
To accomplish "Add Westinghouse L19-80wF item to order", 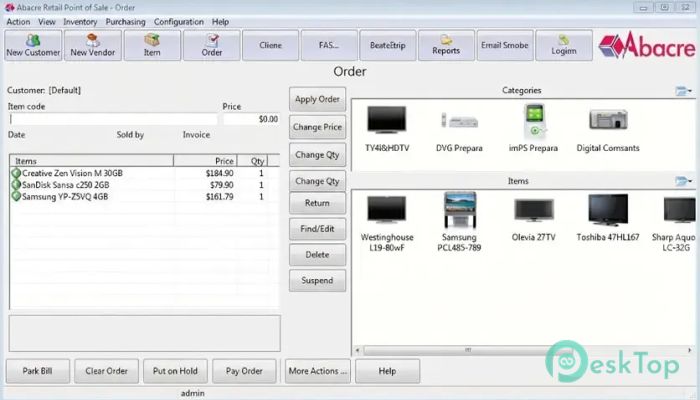I will [x=387, y=223].
